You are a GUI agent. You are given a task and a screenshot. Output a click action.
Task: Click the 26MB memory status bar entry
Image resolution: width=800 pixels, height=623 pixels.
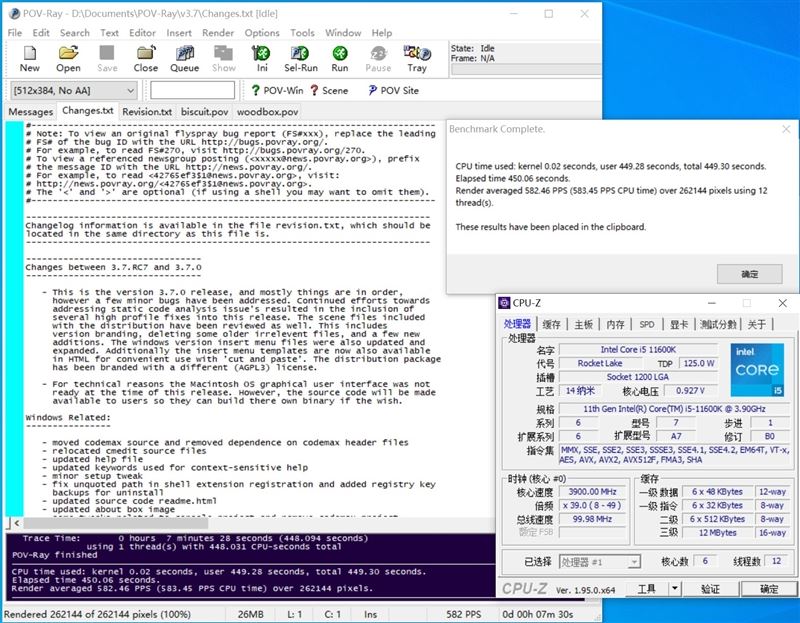251,614
